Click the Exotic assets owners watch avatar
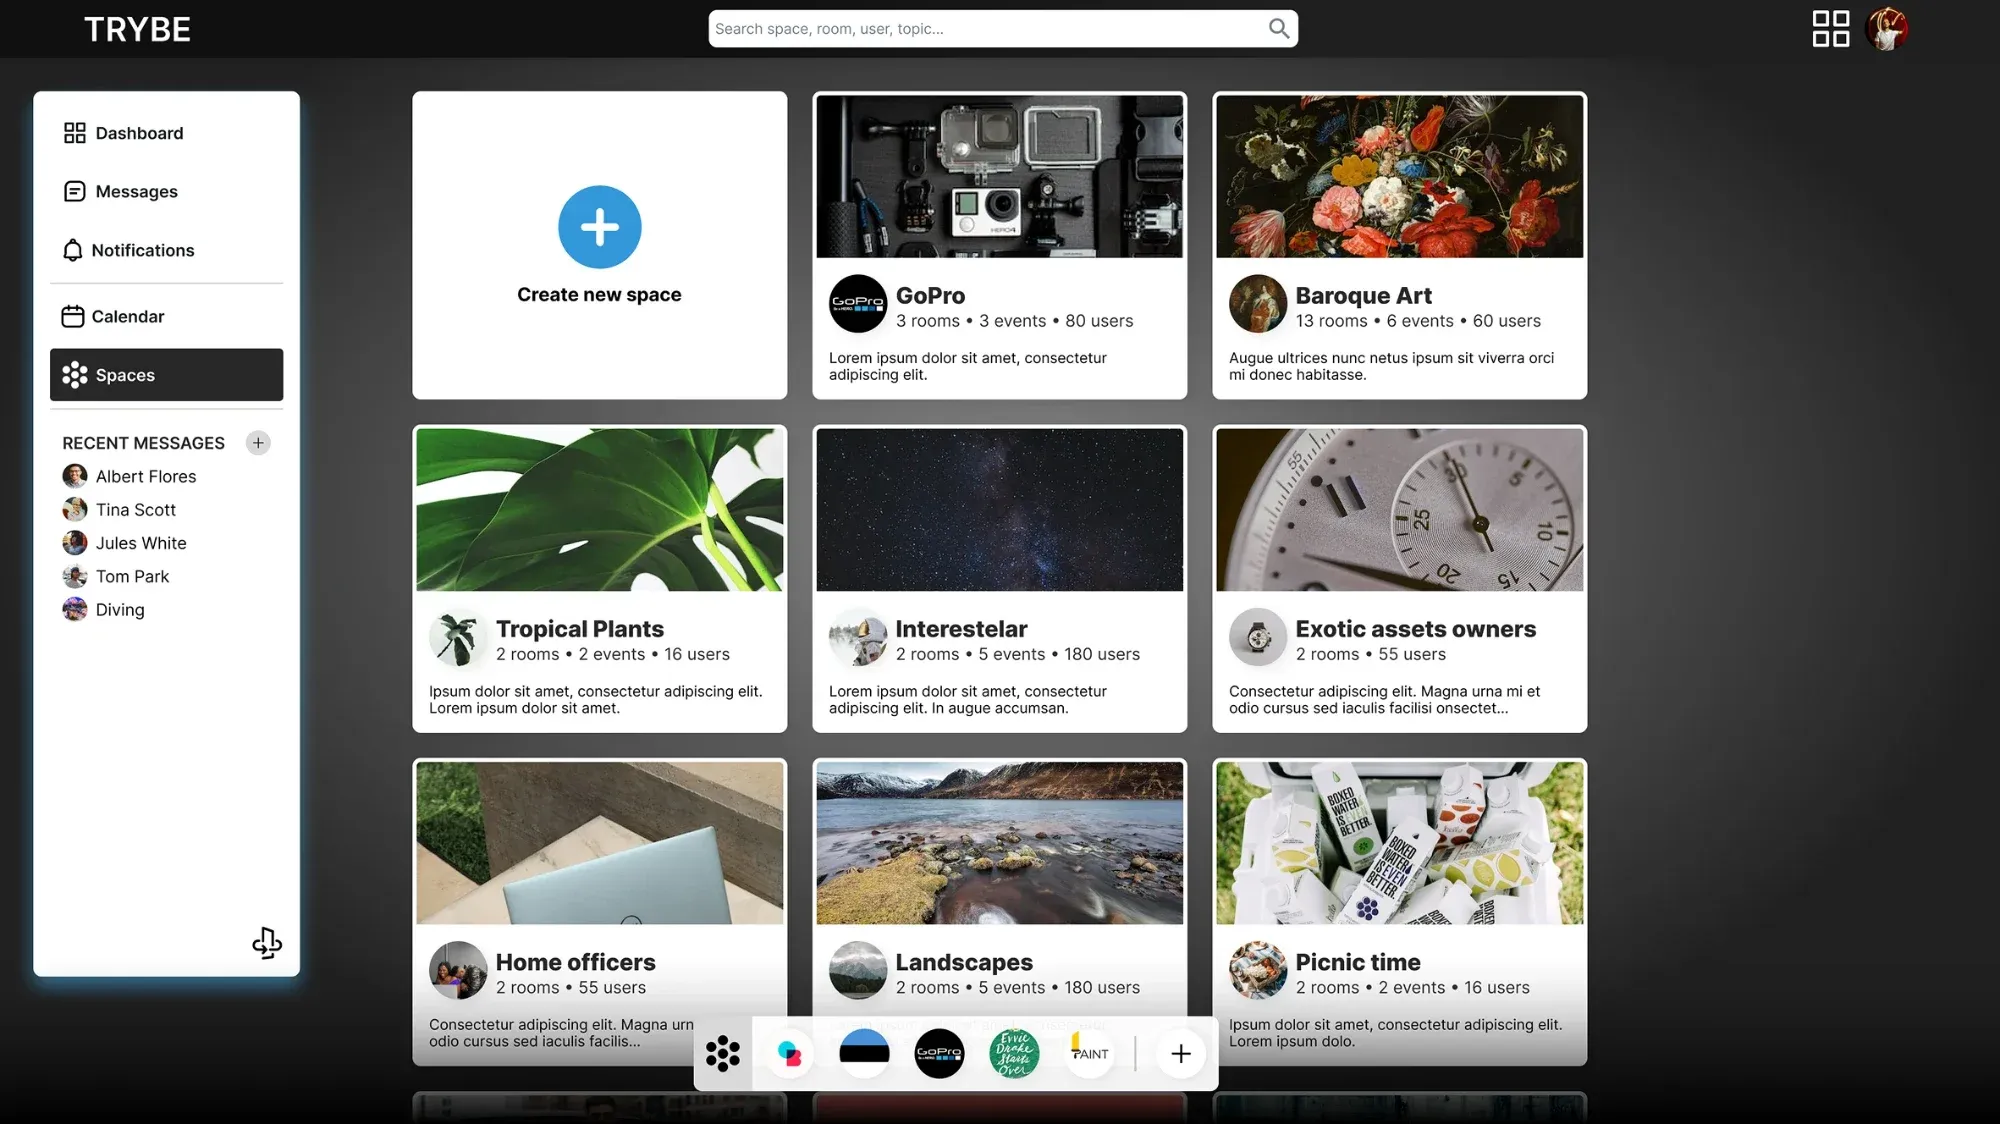This screenshot has height=1124, width=2000. (1257, 637)
